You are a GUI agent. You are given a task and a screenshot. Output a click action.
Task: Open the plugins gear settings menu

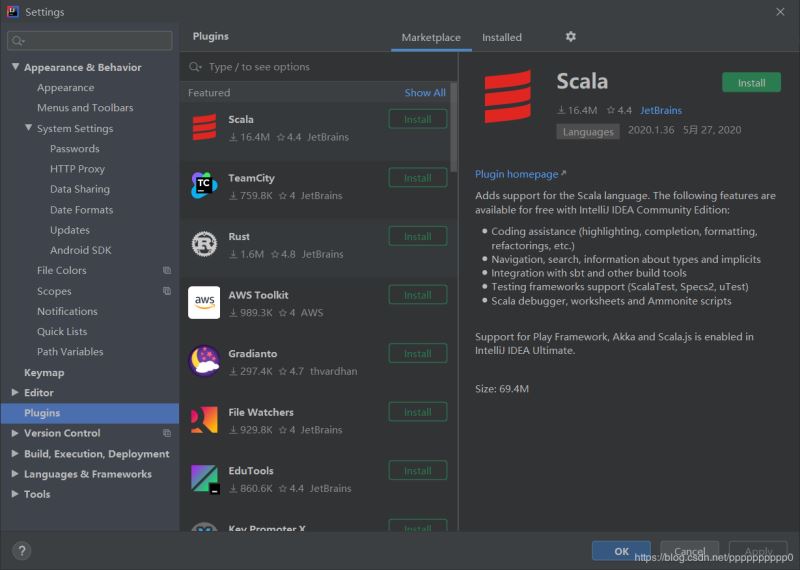coord(570,37)
